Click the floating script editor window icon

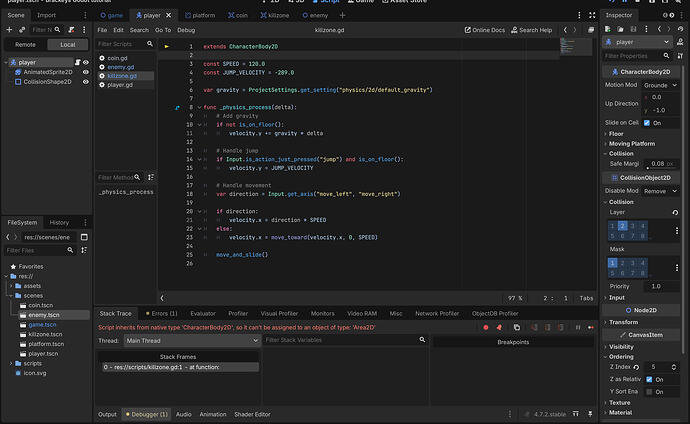point(591,30)
